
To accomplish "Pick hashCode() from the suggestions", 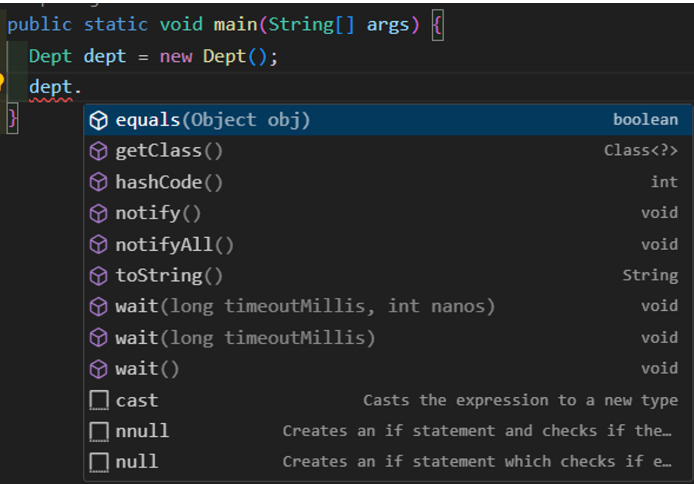I will point(388,182).
